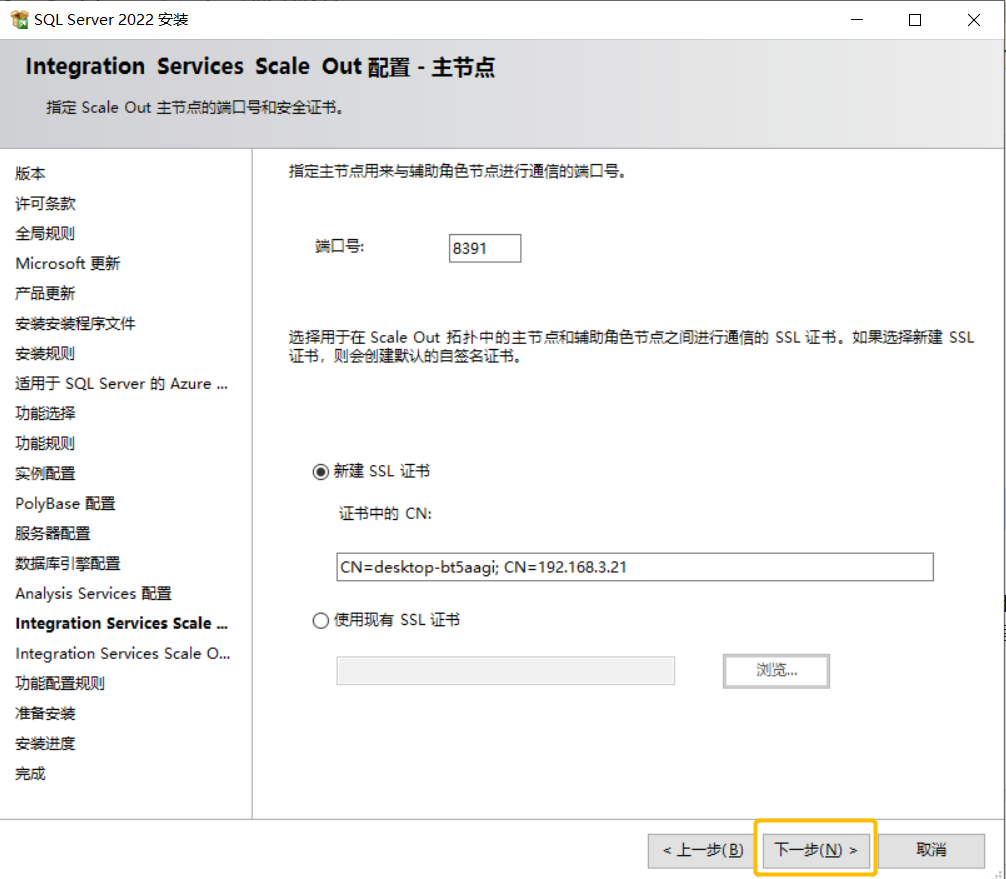Select the bold Integration Services Scale step

(x=121, y=624)
